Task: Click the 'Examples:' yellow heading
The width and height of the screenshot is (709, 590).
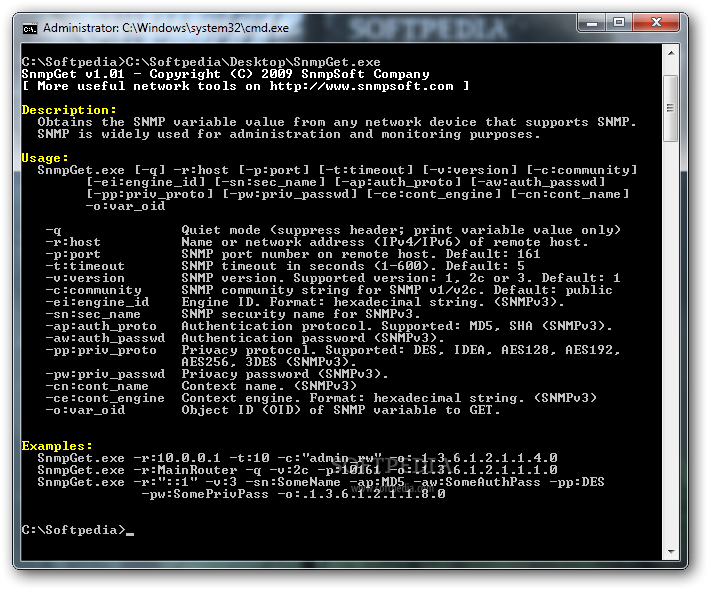Action: click(x=57, y=446)
